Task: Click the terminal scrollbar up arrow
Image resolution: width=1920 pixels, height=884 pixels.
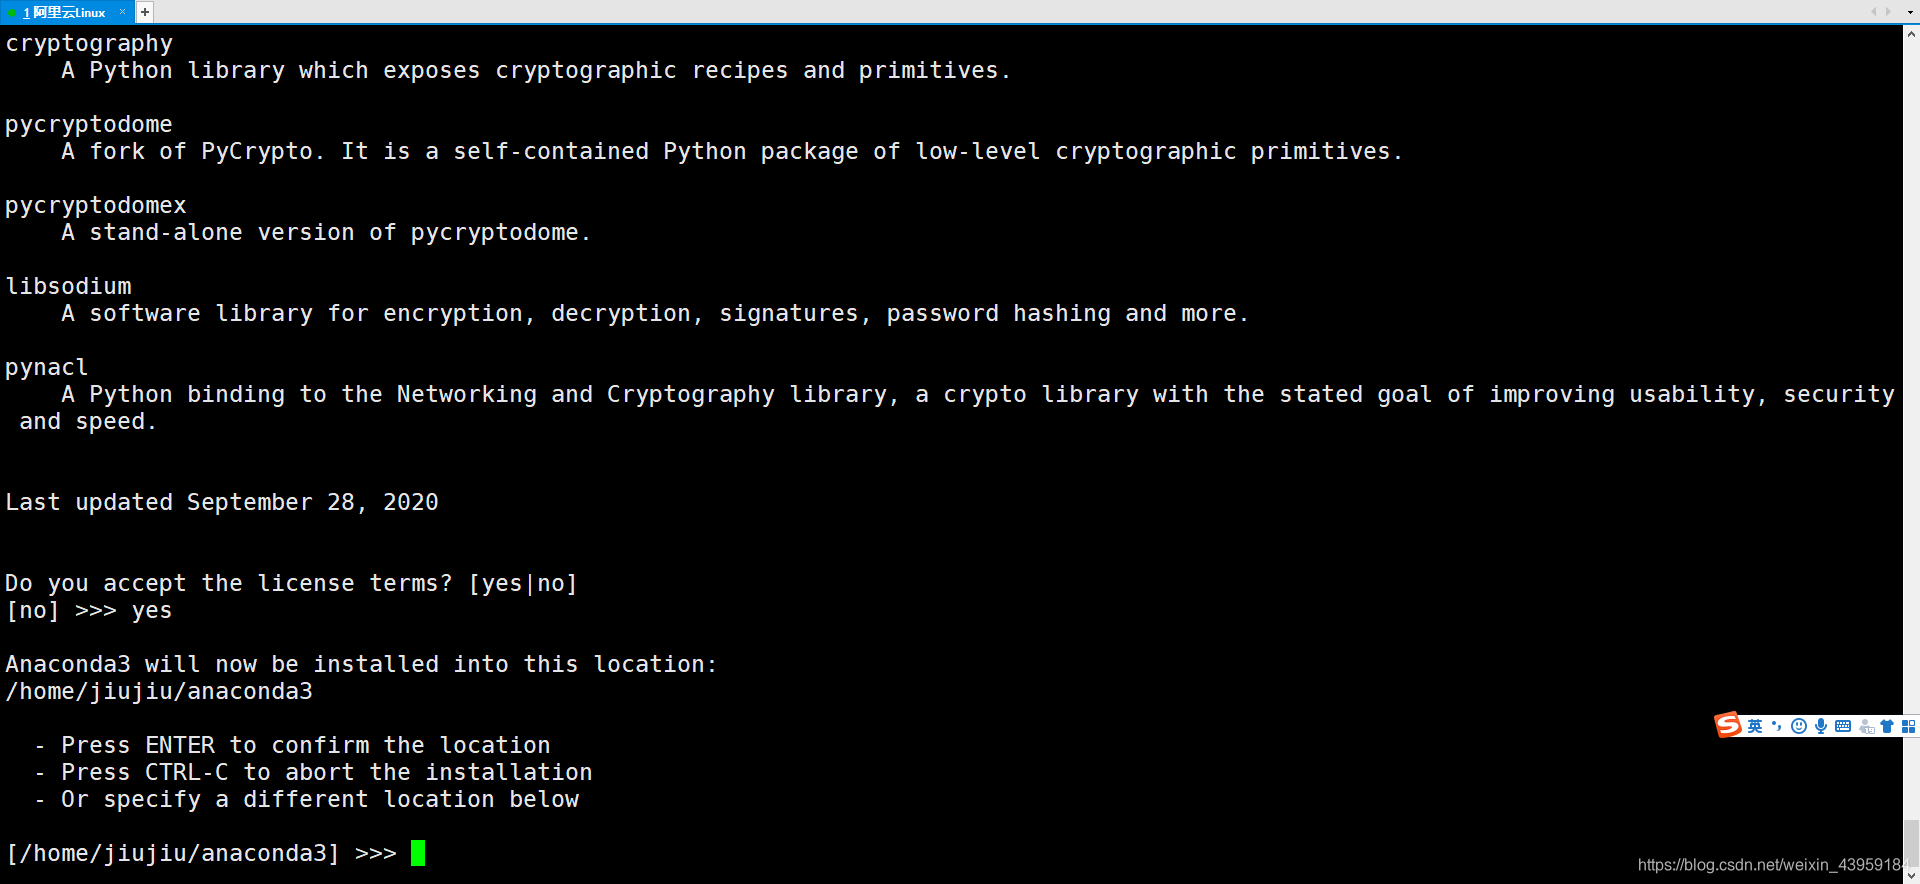Action: [x=1911, y=33]
